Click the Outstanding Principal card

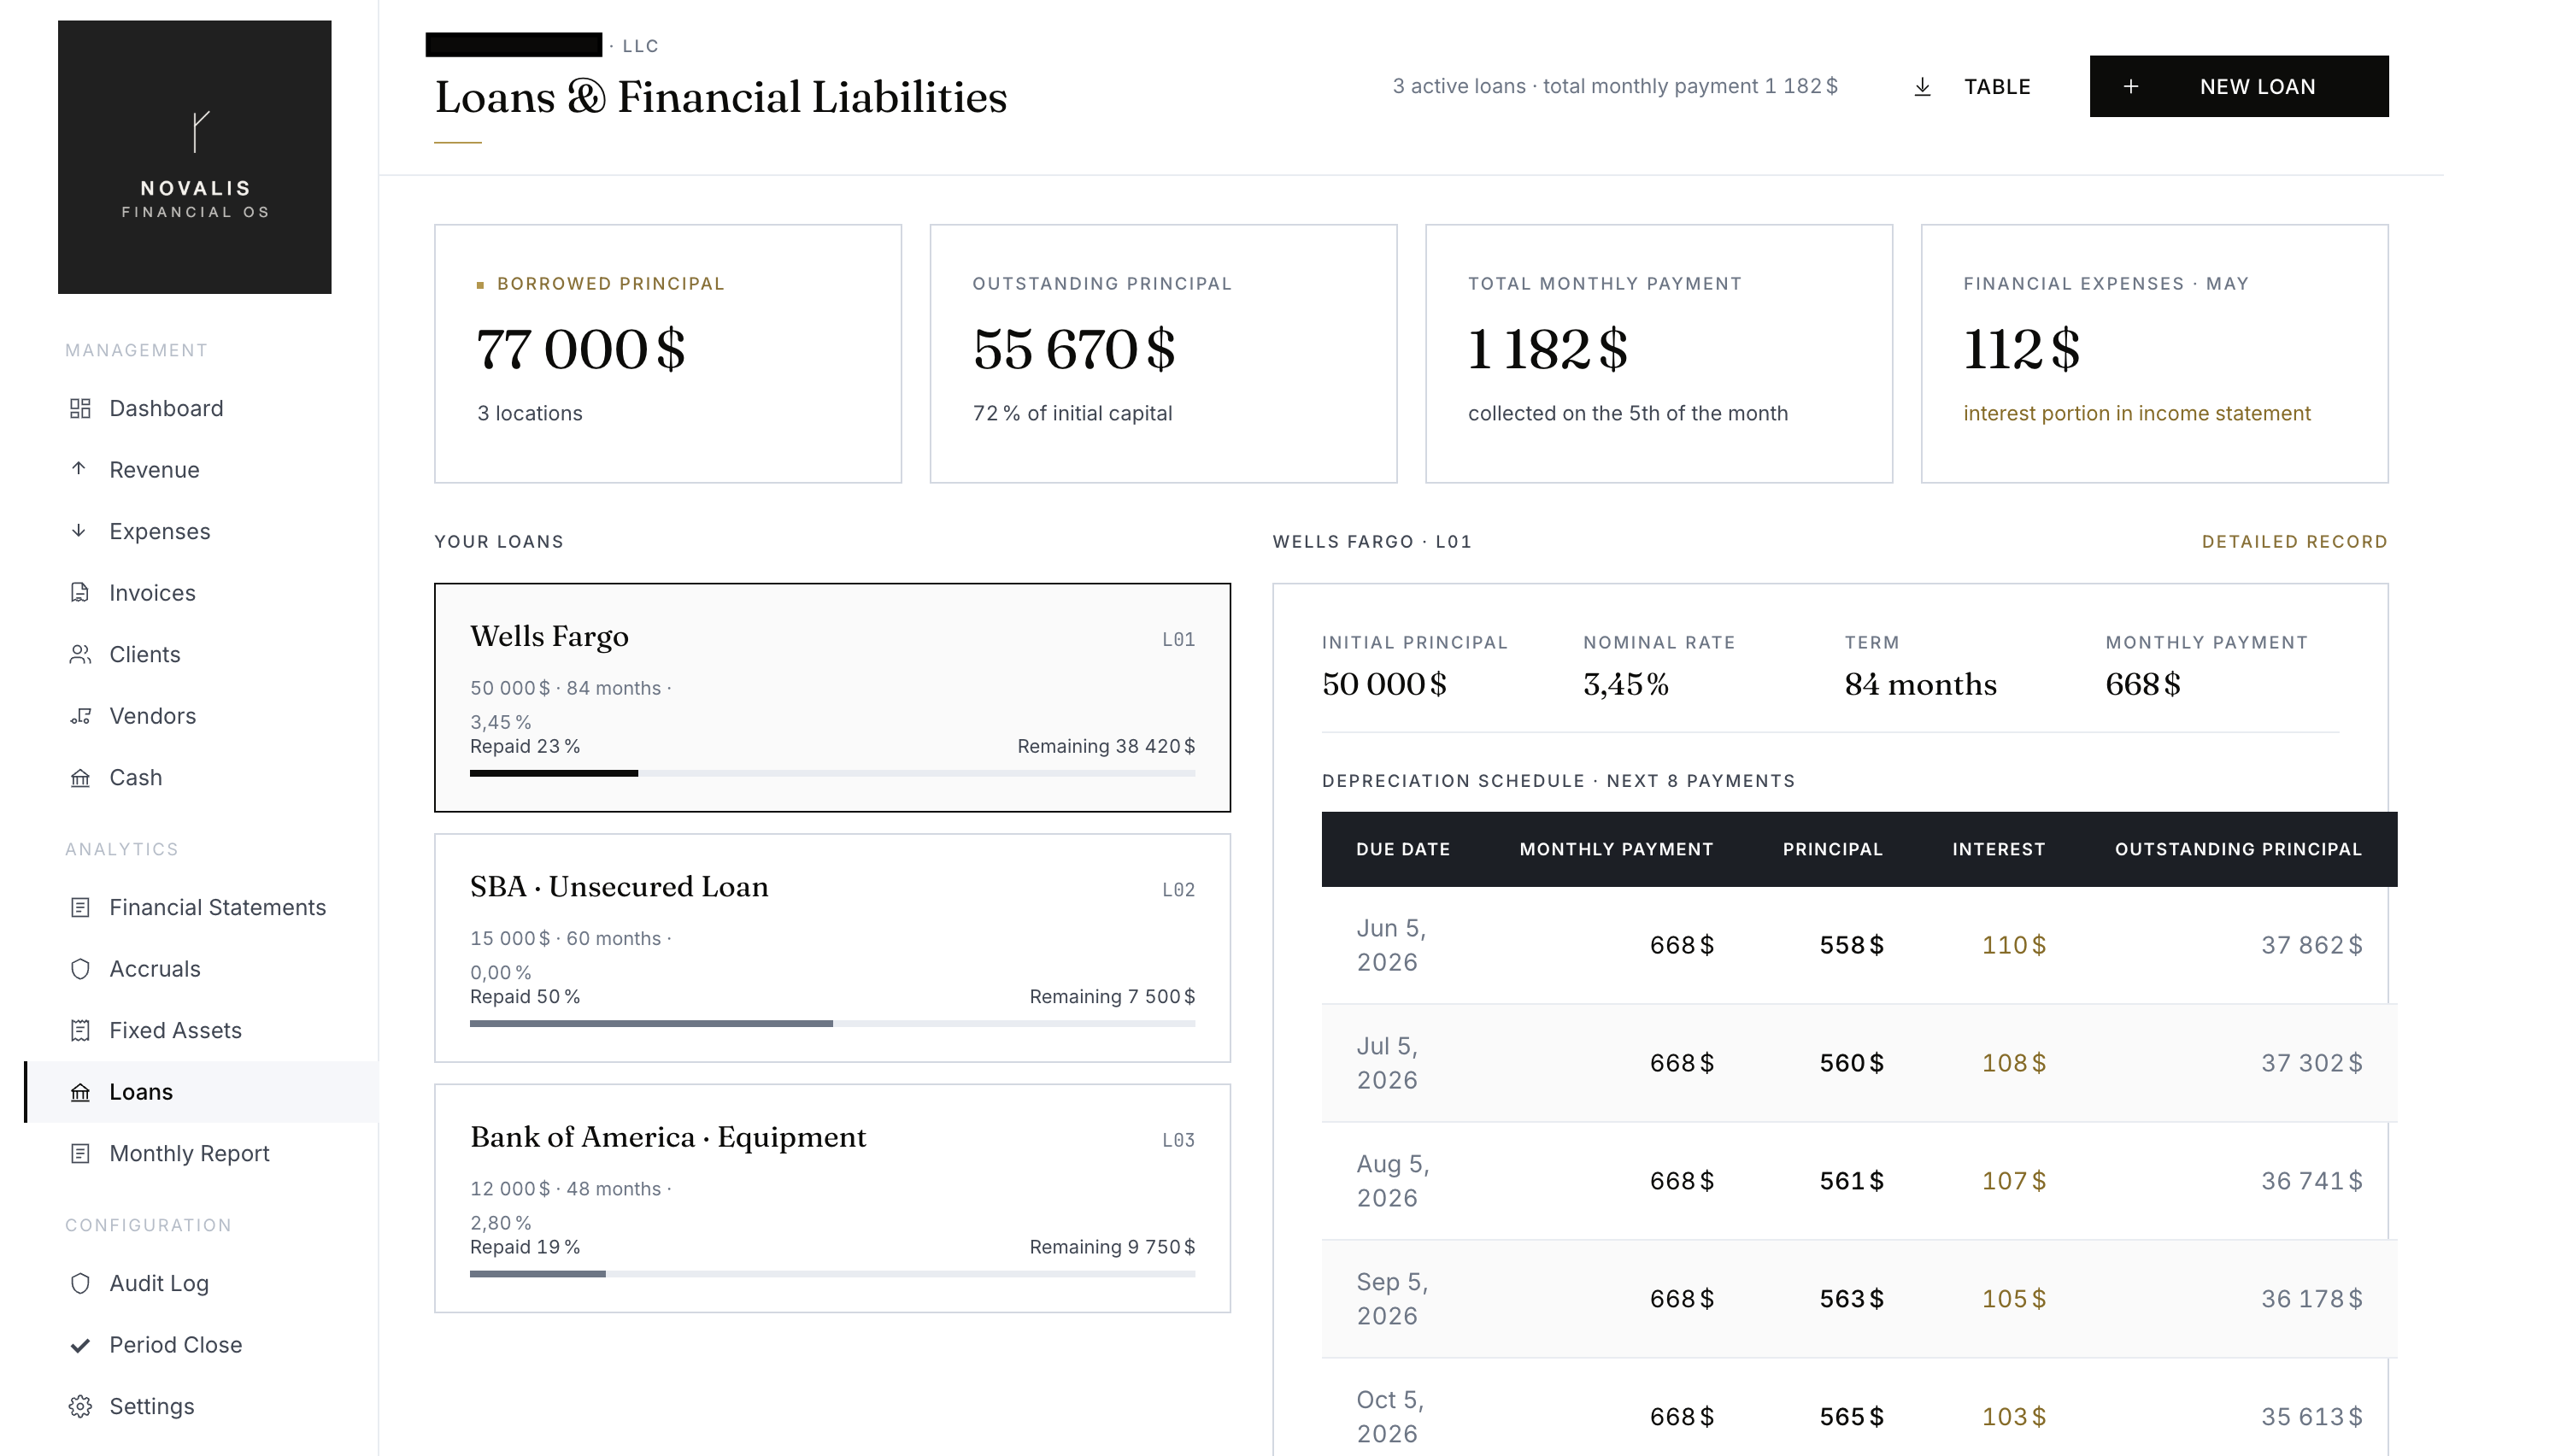pyautogui.click(x=1163, y=354)
